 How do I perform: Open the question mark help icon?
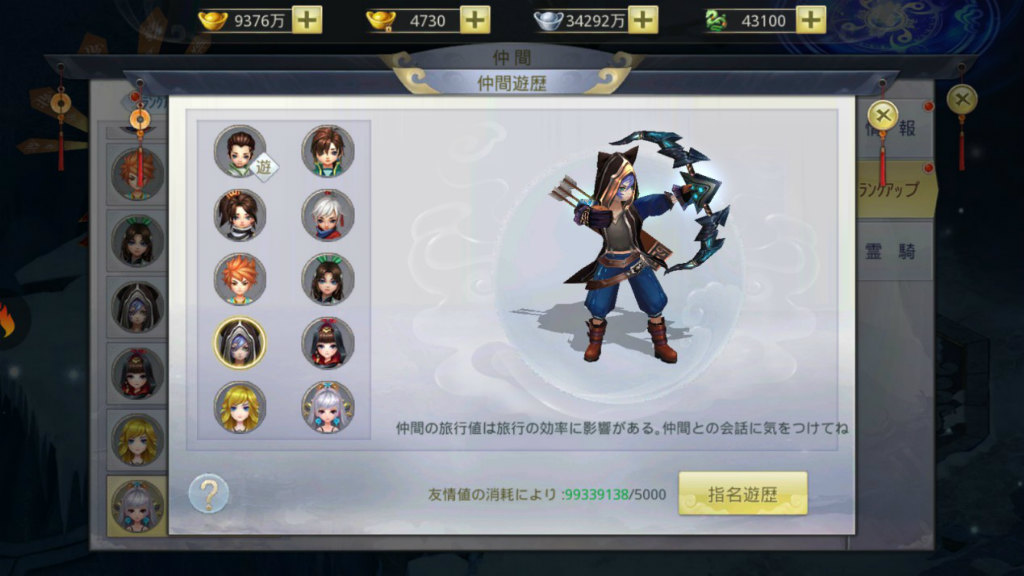point(209,493)
